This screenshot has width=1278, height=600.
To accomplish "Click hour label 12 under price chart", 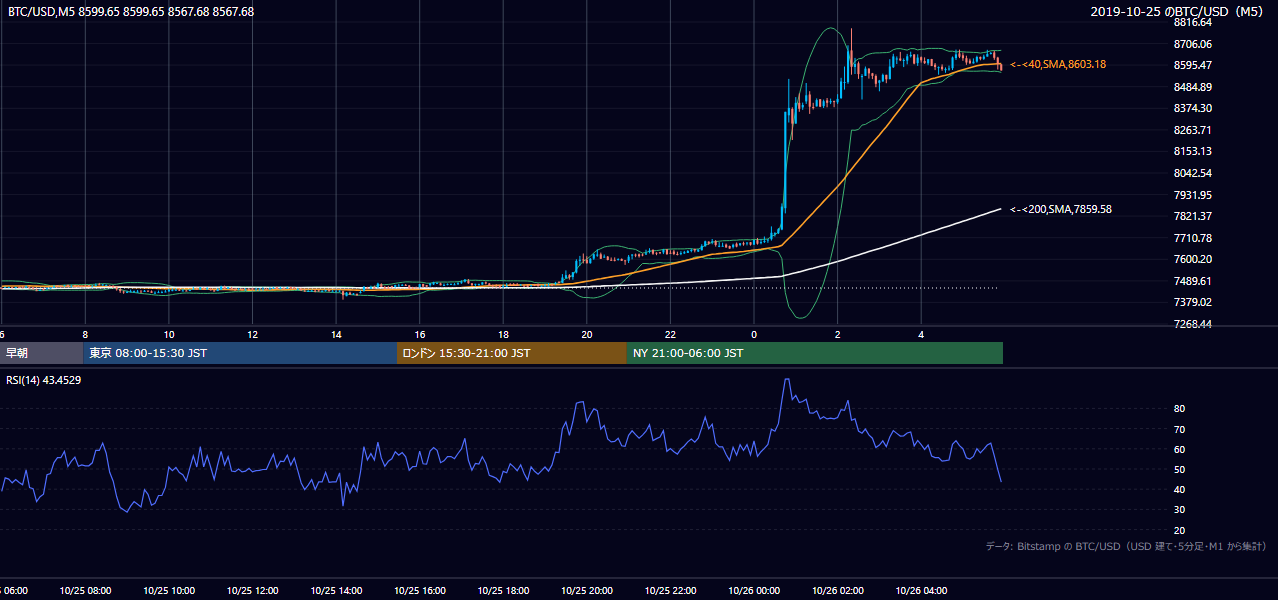I will (x=252, y=335).
